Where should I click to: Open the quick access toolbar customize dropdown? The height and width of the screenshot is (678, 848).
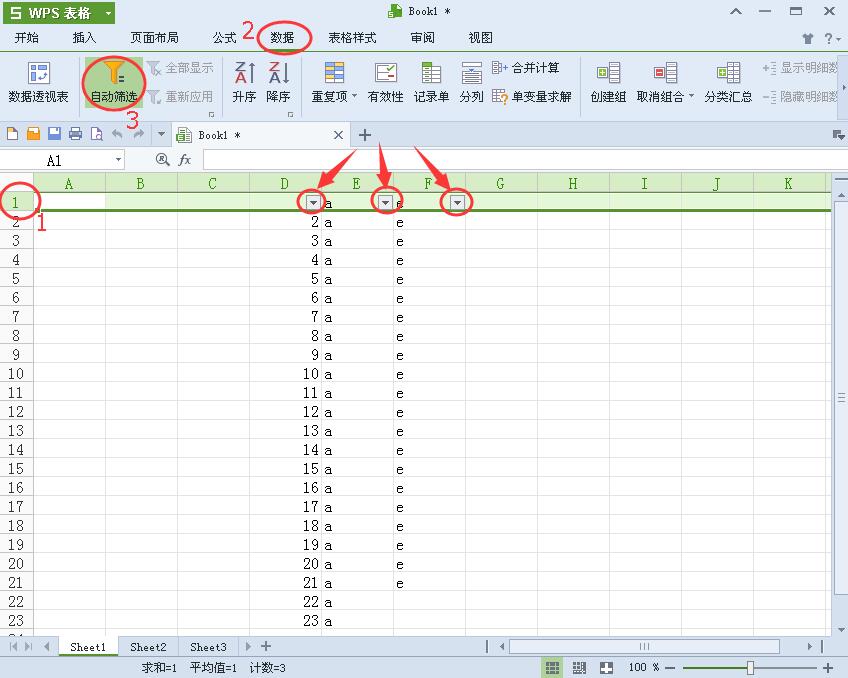click(161, 134)
